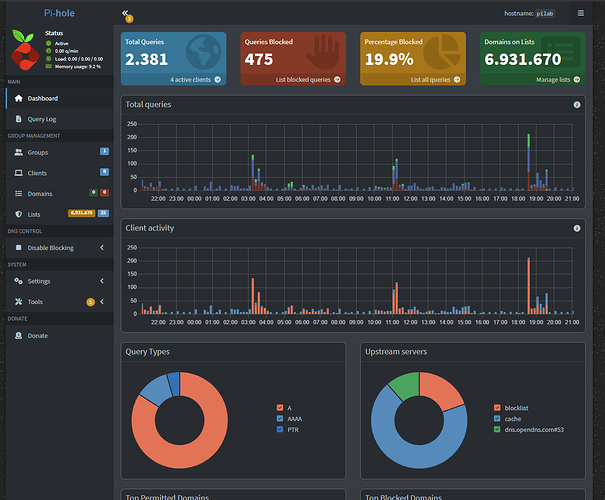Click arrow icon next to List all queries

tap(457, 79)
